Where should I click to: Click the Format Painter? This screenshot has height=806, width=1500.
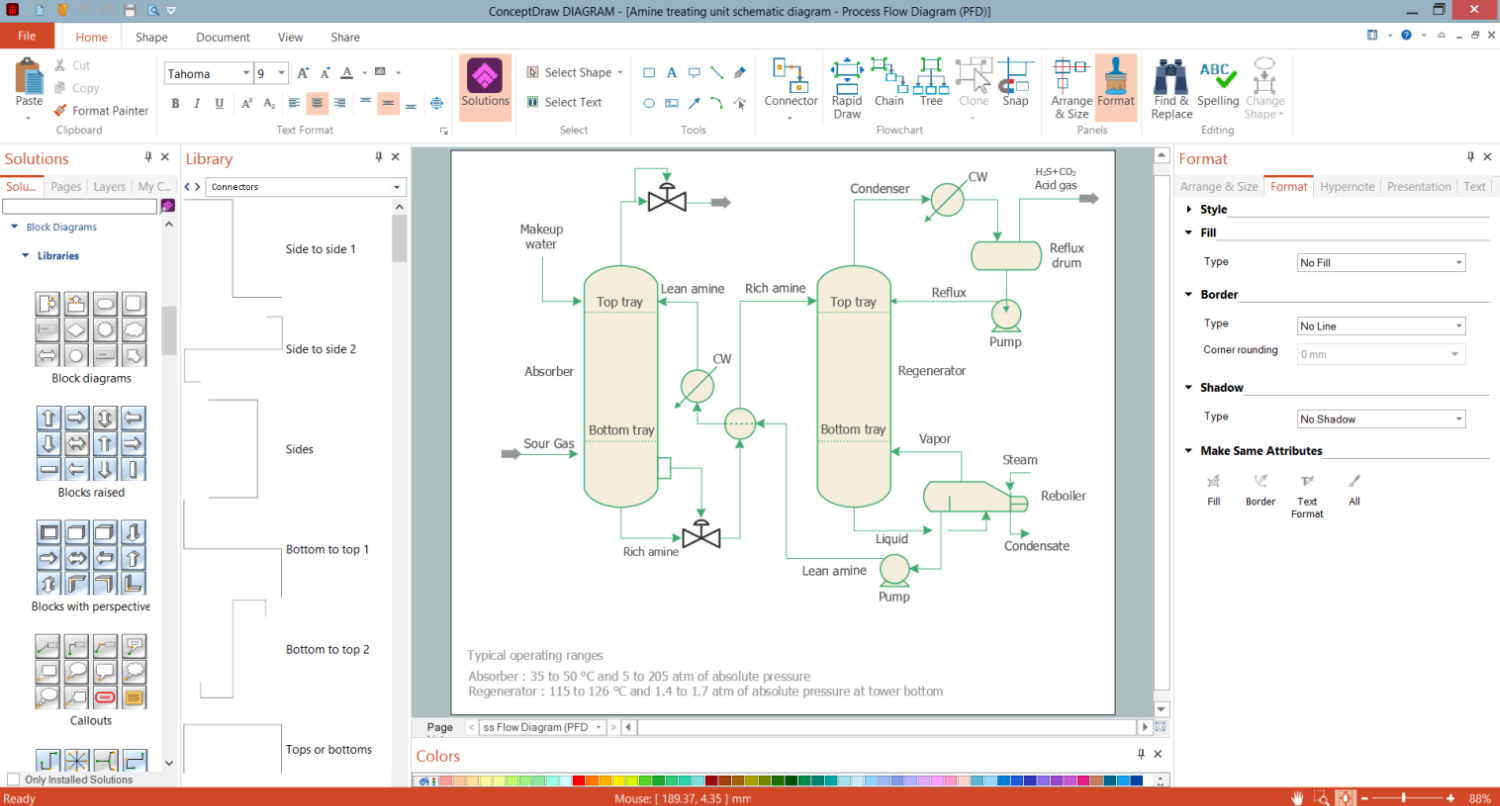[x=101, y=111]
